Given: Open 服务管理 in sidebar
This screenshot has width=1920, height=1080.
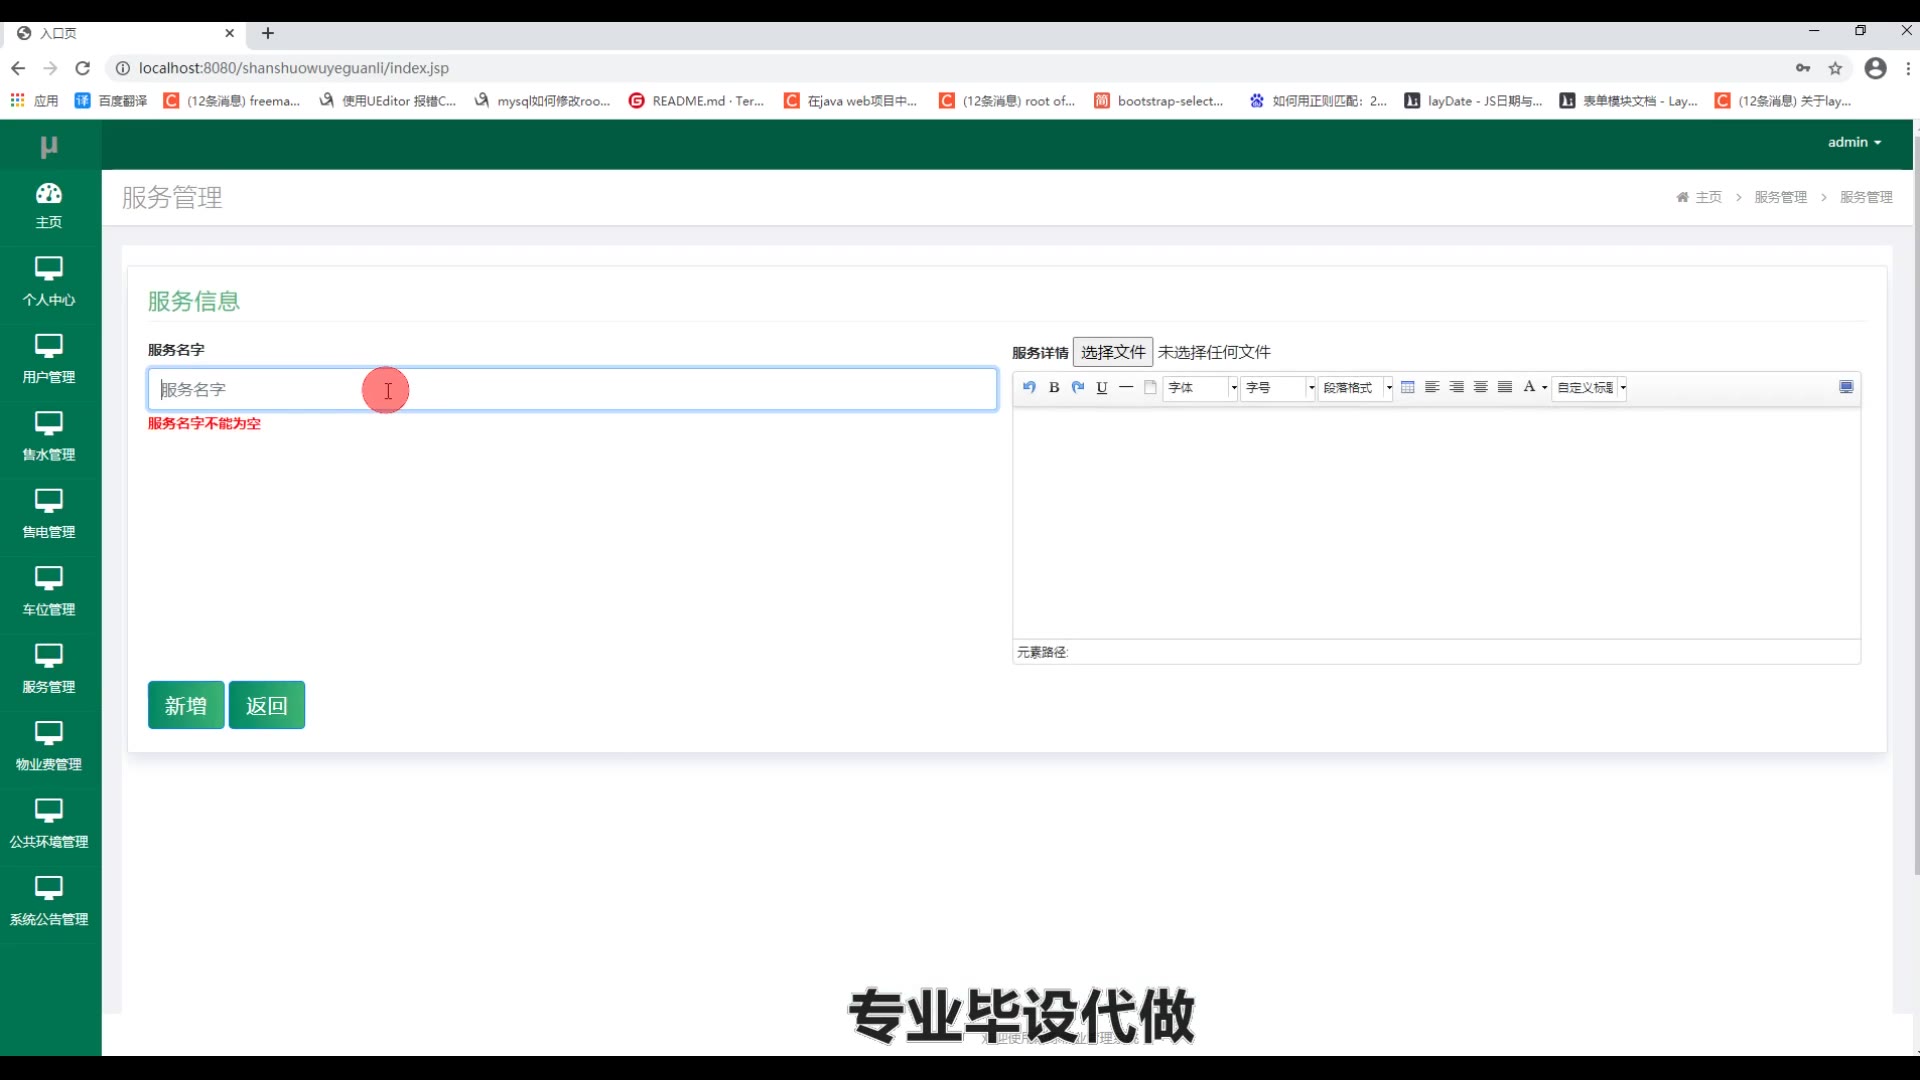Looking at the screenshot, I should (49, 671).
